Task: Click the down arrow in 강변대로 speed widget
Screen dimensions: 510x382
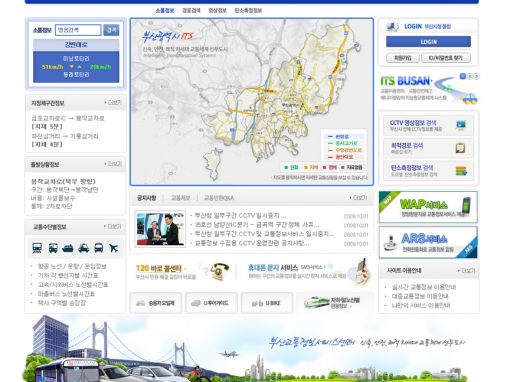Action: coord(71,67)
